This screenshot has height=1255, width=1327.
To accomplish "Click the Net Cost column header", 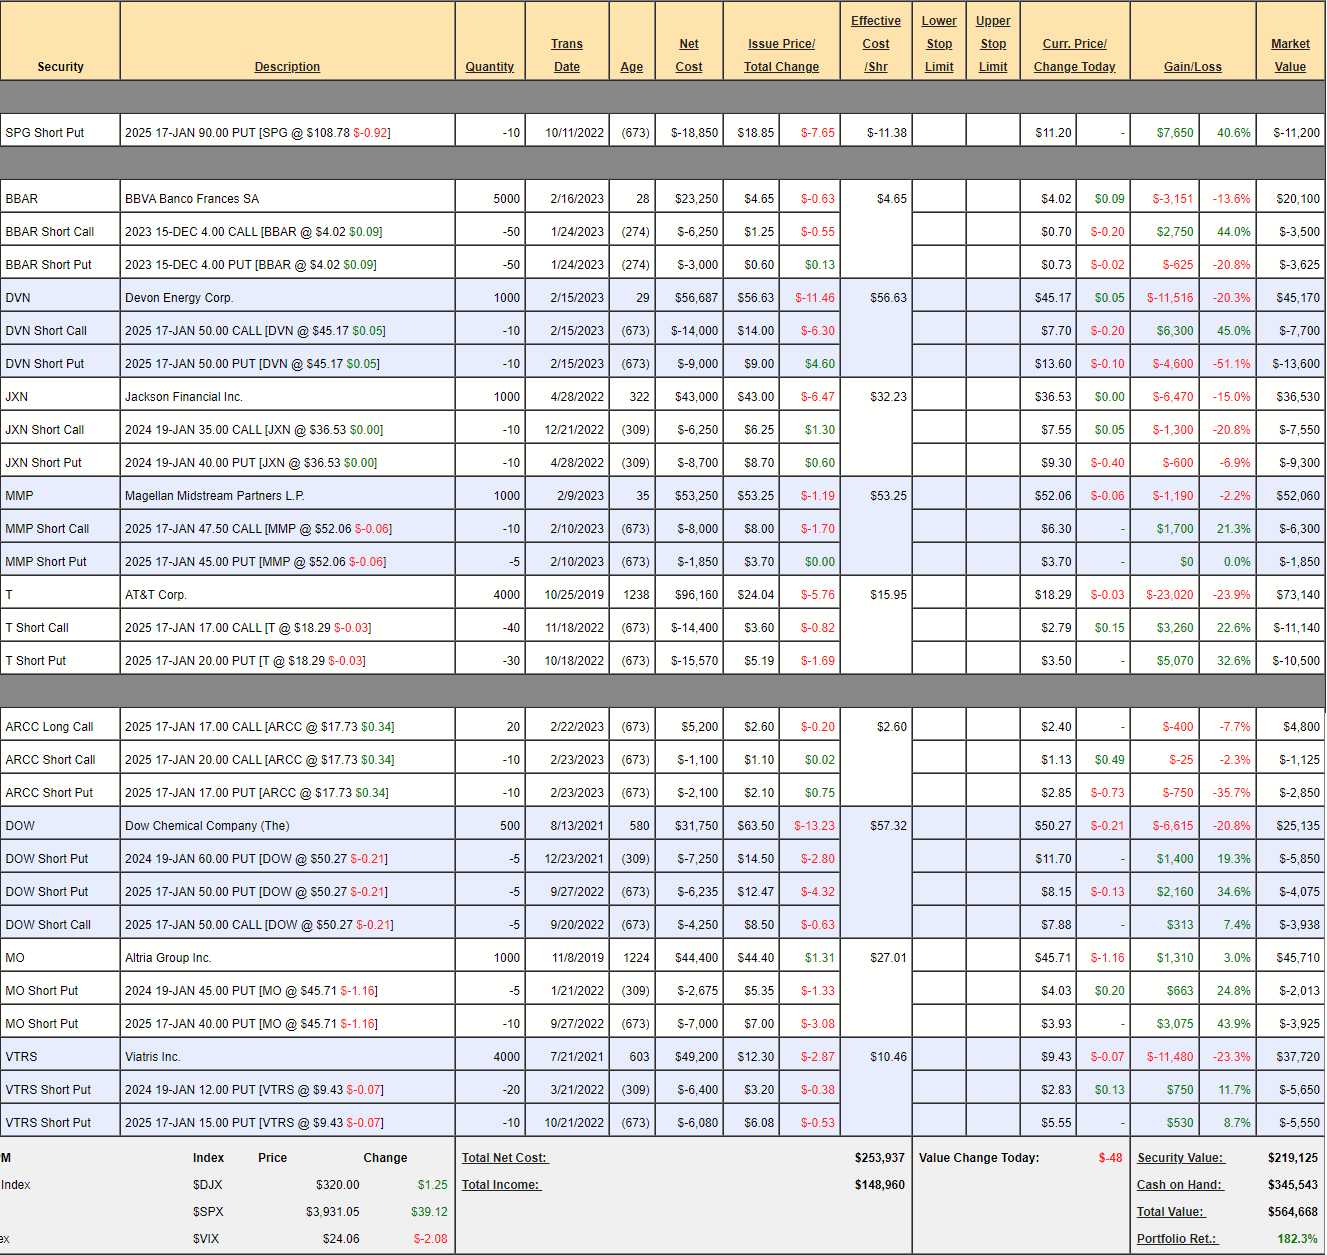I will point(689,55).
